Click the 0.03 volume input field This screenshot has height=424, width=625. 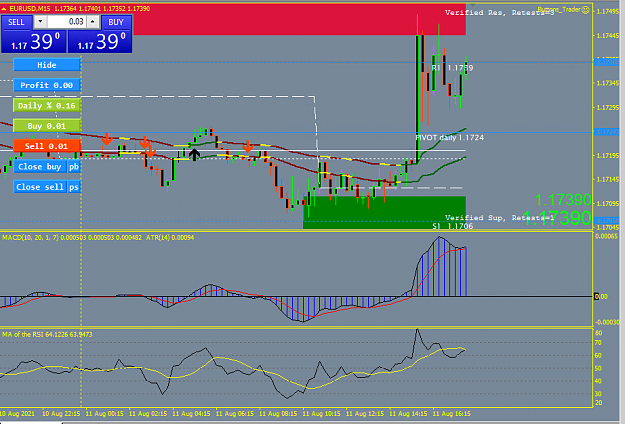click(x=67, y=22)
